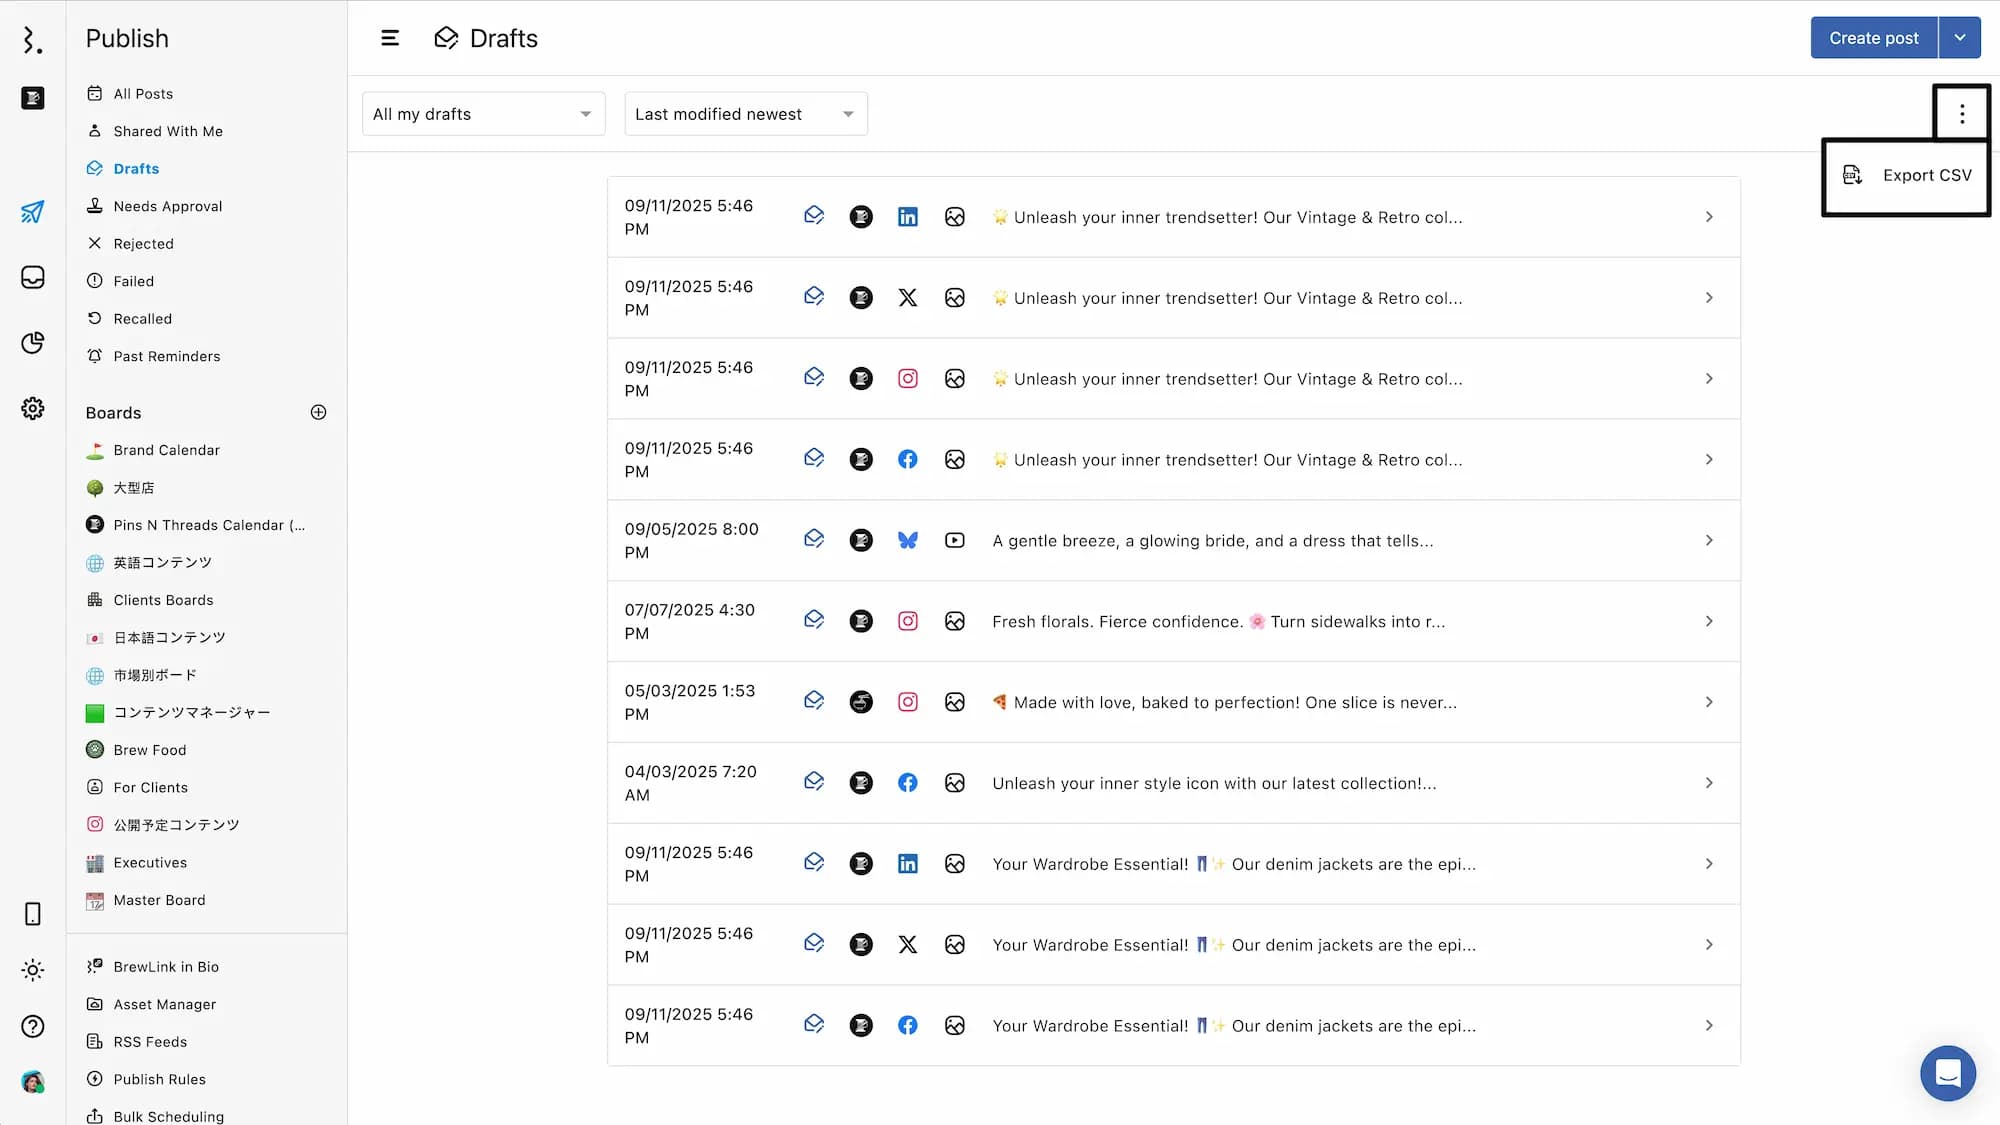The width and height of the screenshot is (2000, 1125).
Task: Go to Needs Approval in sidebar
Action: [167, 206]
